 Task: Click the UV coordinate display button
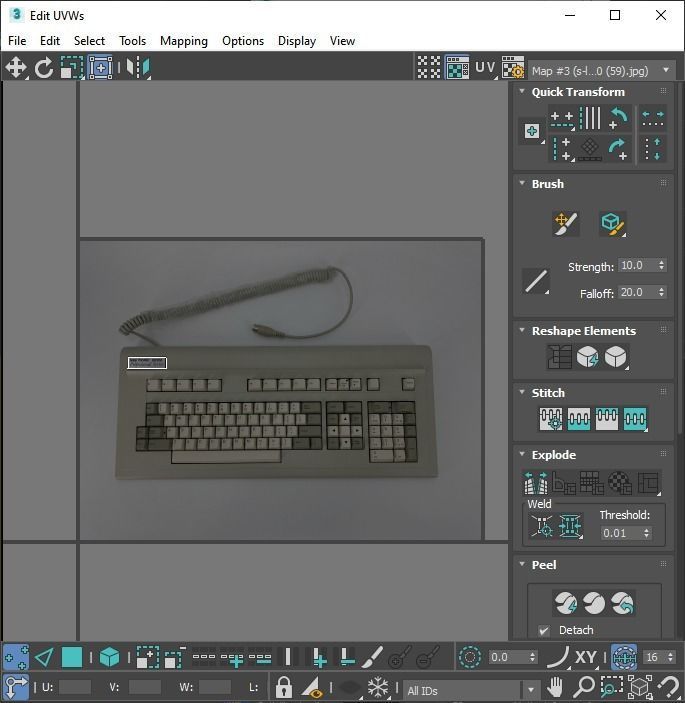pos(485,68)
